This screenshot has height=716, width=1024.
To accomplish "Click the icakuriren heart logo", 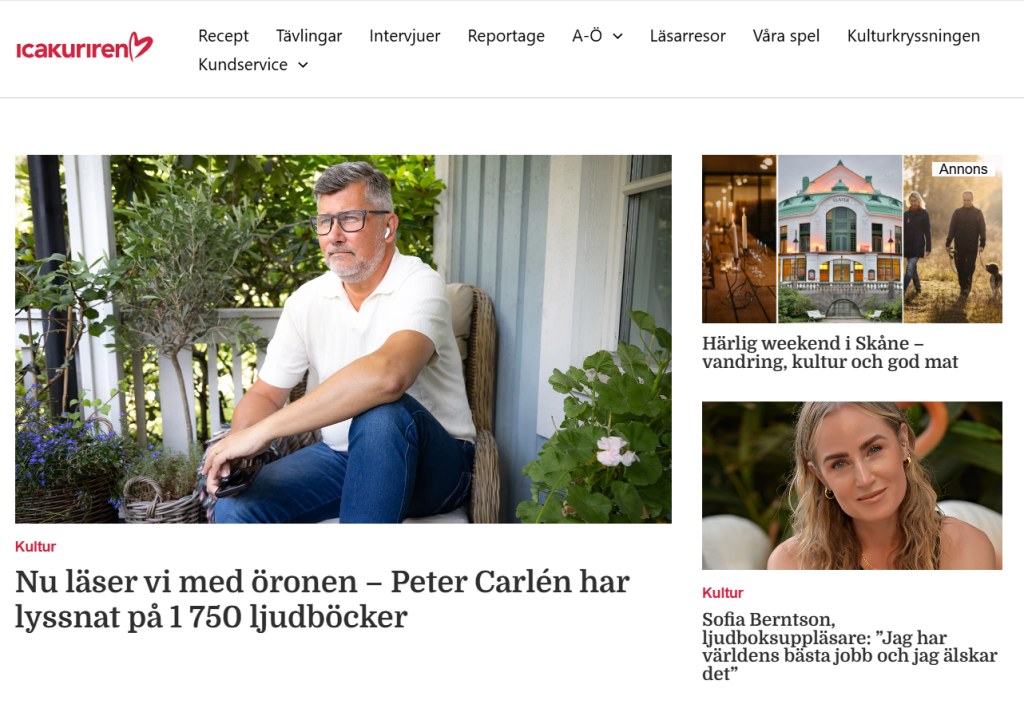I will click(x=84, y=47).
